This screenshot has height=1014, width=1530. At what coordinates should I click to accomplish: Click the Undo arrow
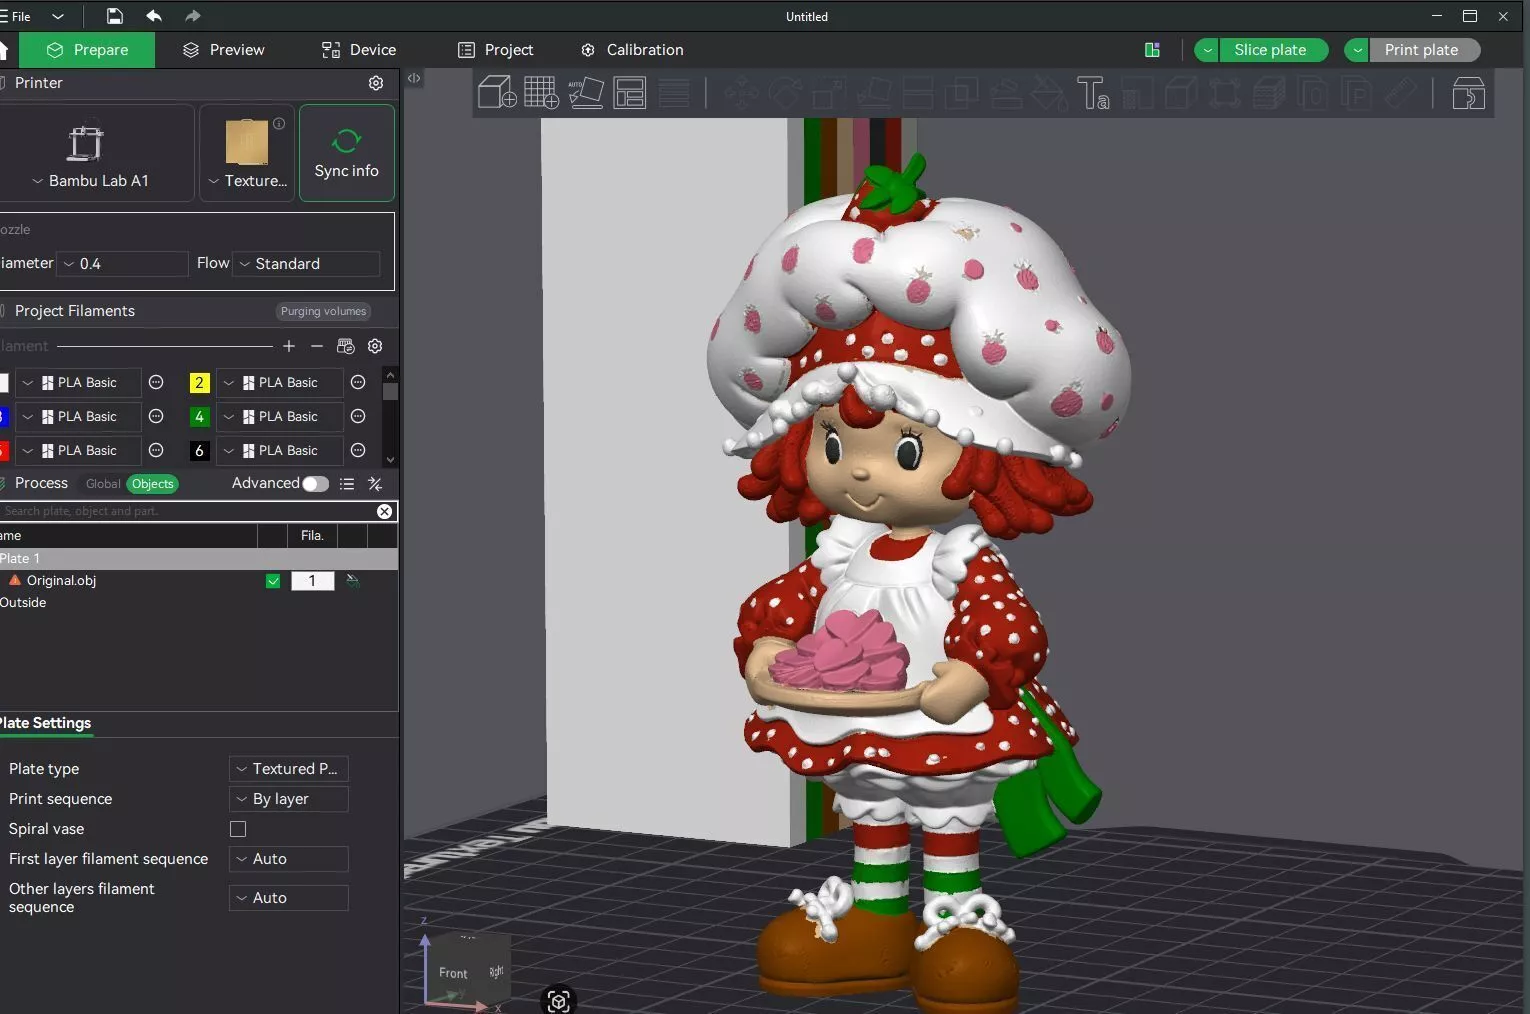(x=154, y=16)
